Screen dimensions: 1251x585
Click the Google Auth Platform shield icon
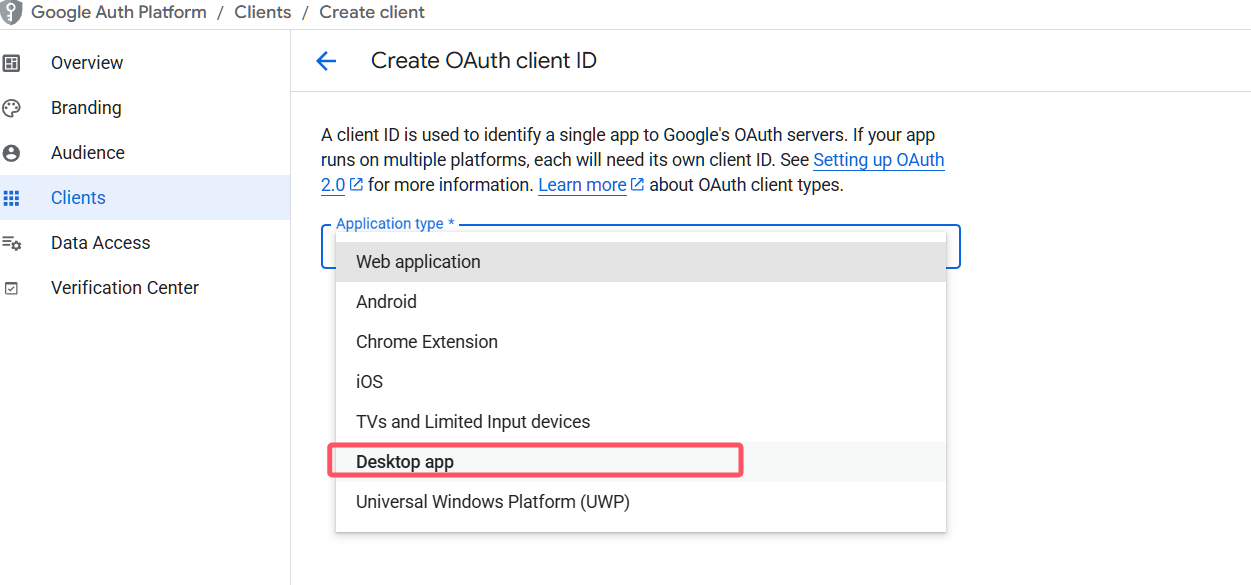(10, 12)
